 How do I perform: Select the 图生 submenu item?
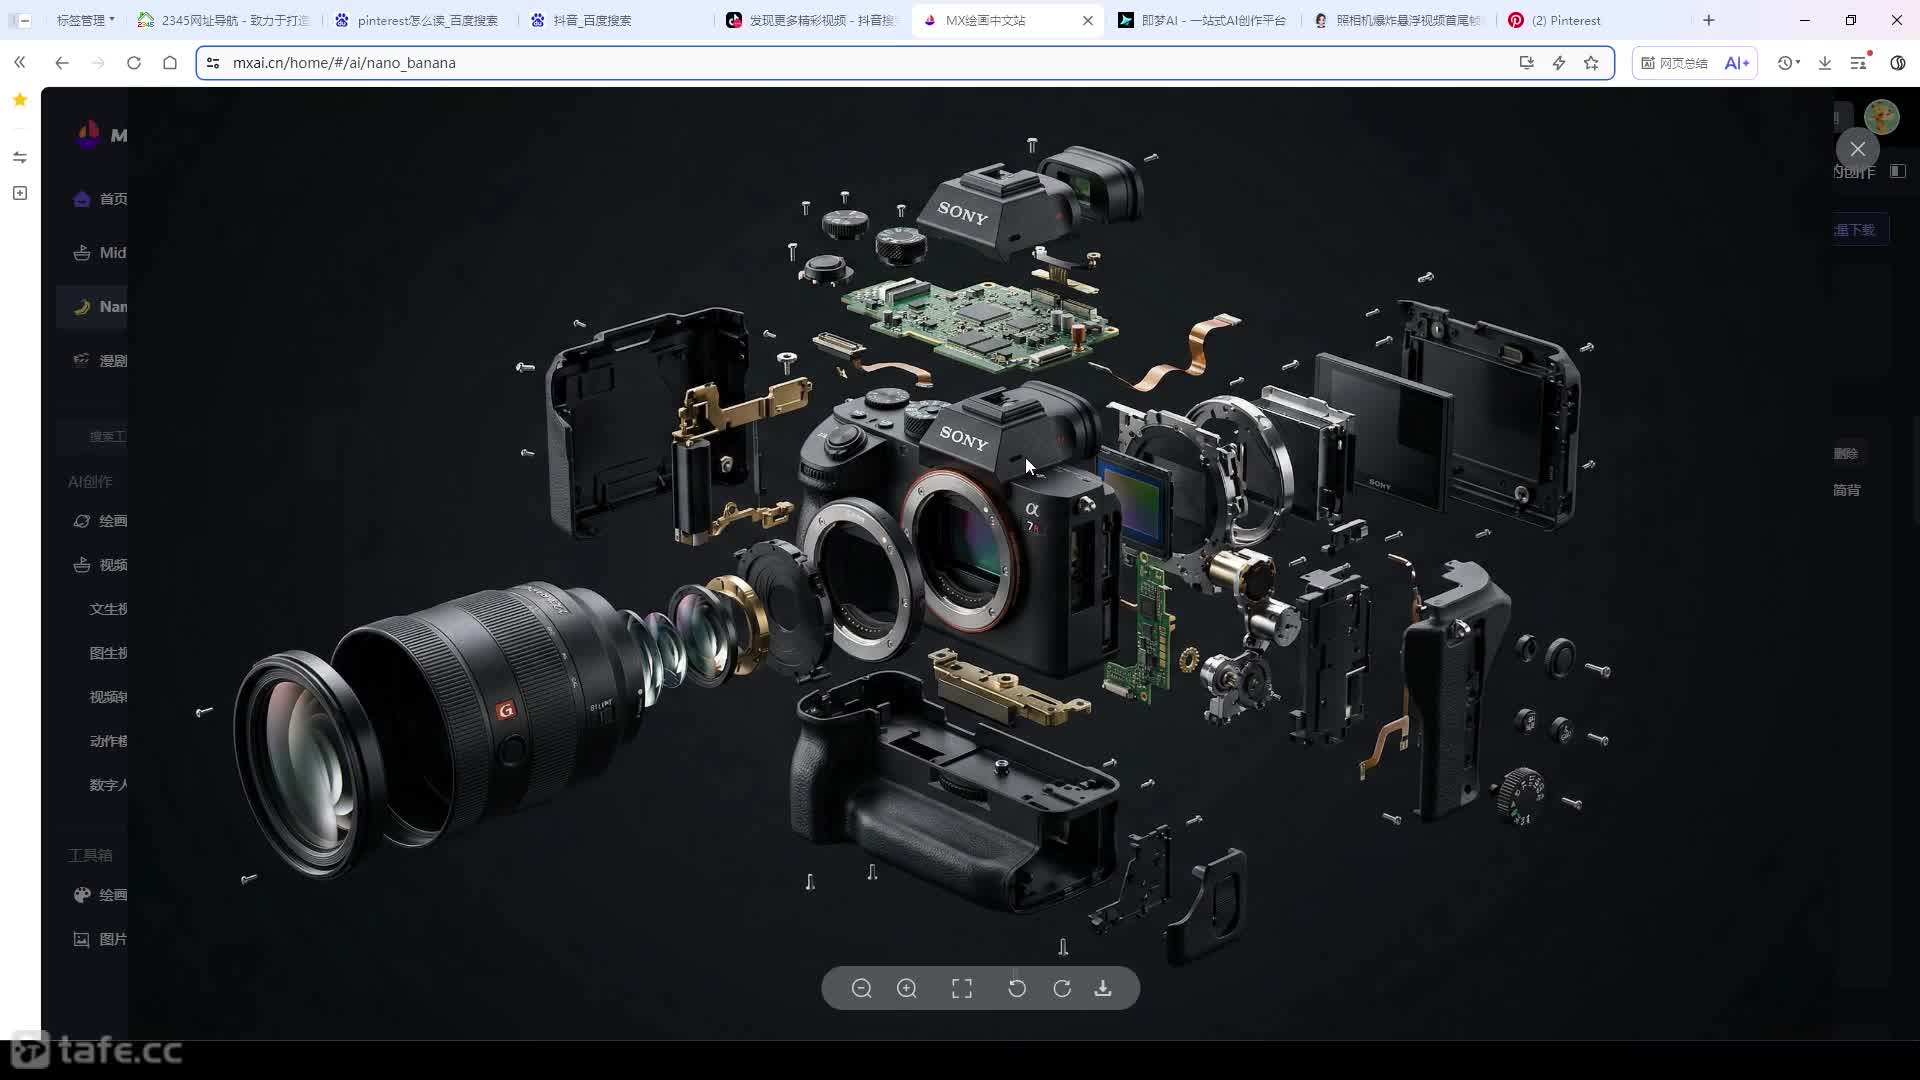[x=108, y=653]
